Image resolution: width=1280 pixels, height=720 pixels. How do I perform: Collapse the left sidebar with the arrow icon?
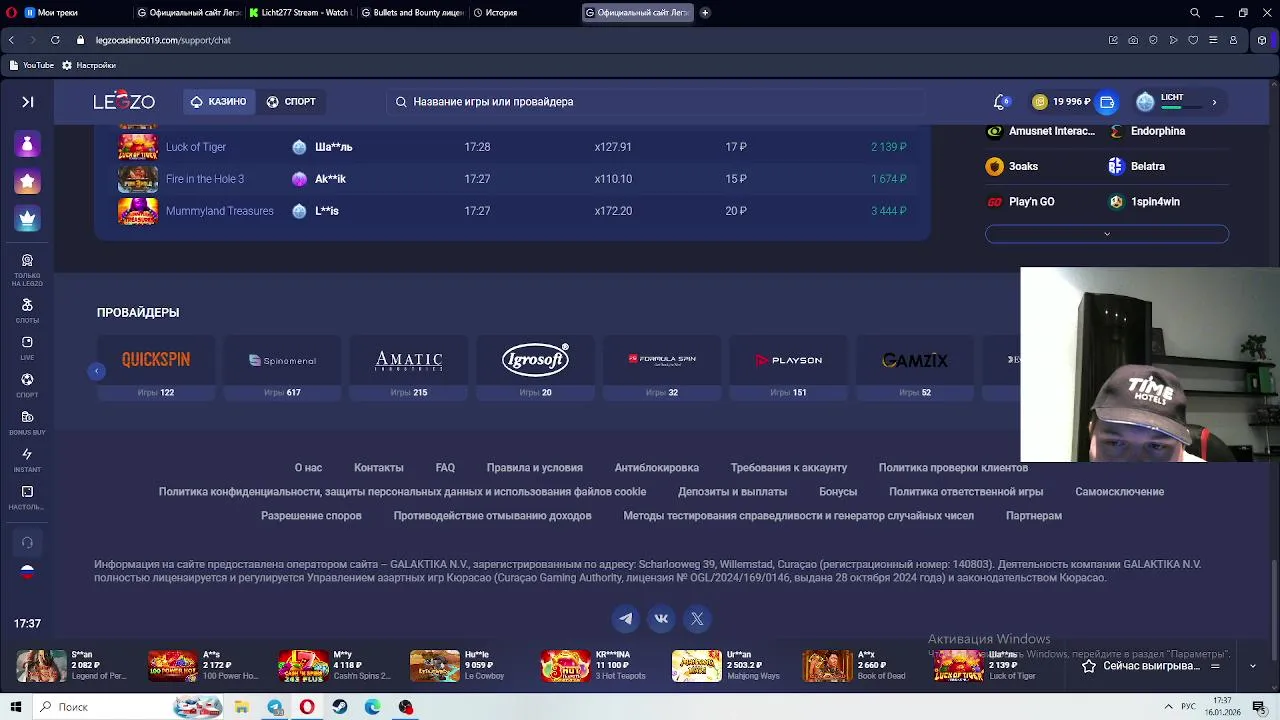click(28, 102)
